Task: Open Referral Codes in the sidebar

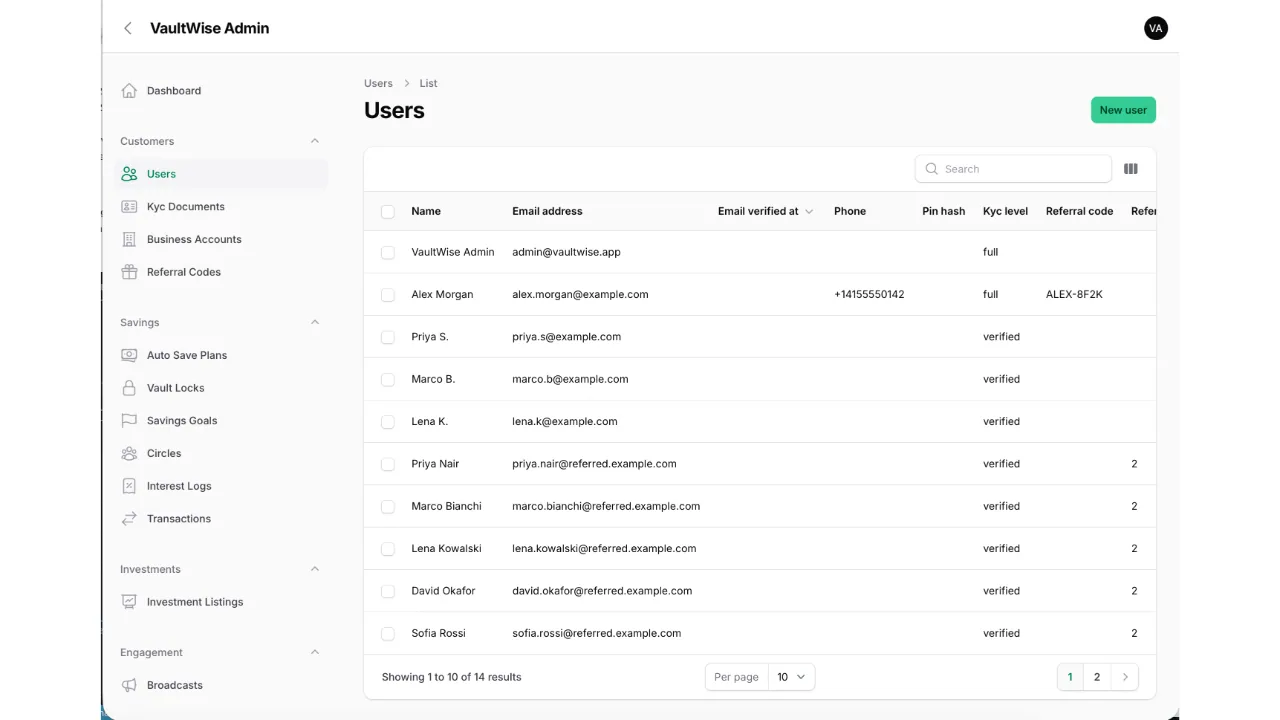Action: pyautogui.click(x=221, y=272)
